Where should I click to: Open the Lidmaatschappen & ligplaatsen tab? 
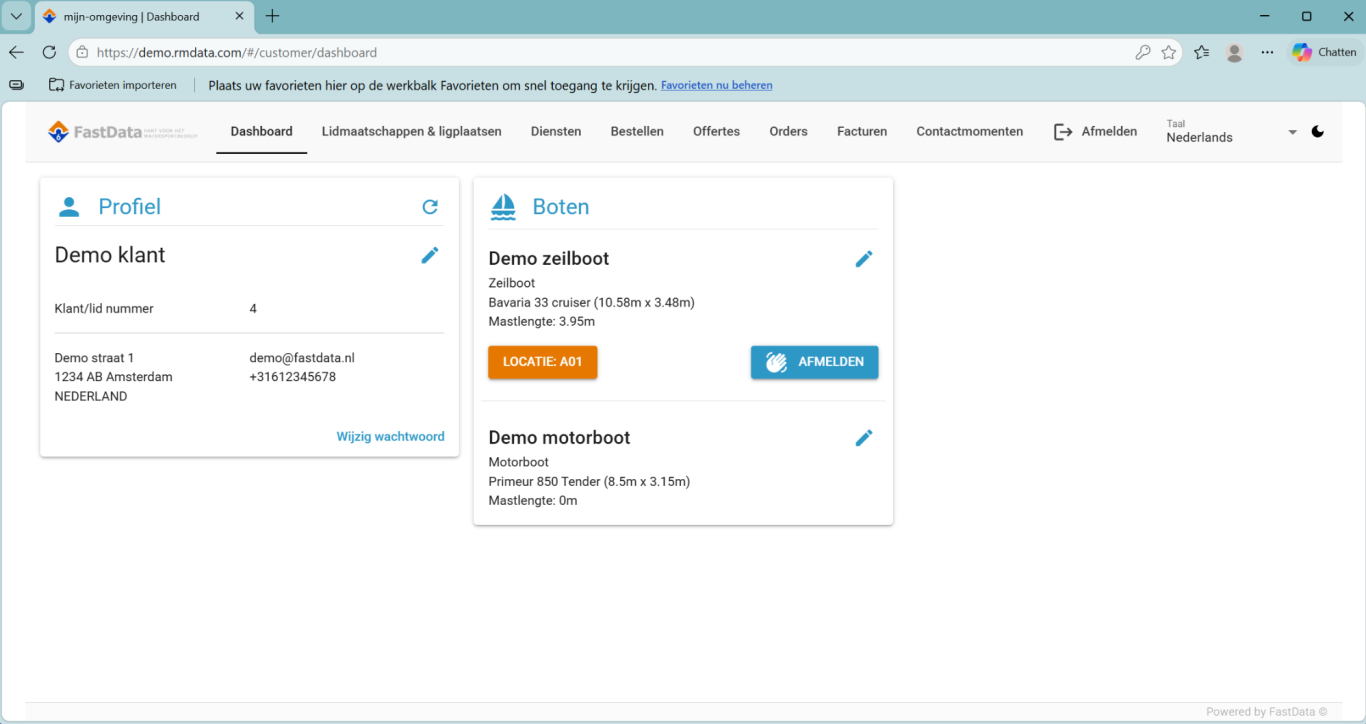pos(411,131)
